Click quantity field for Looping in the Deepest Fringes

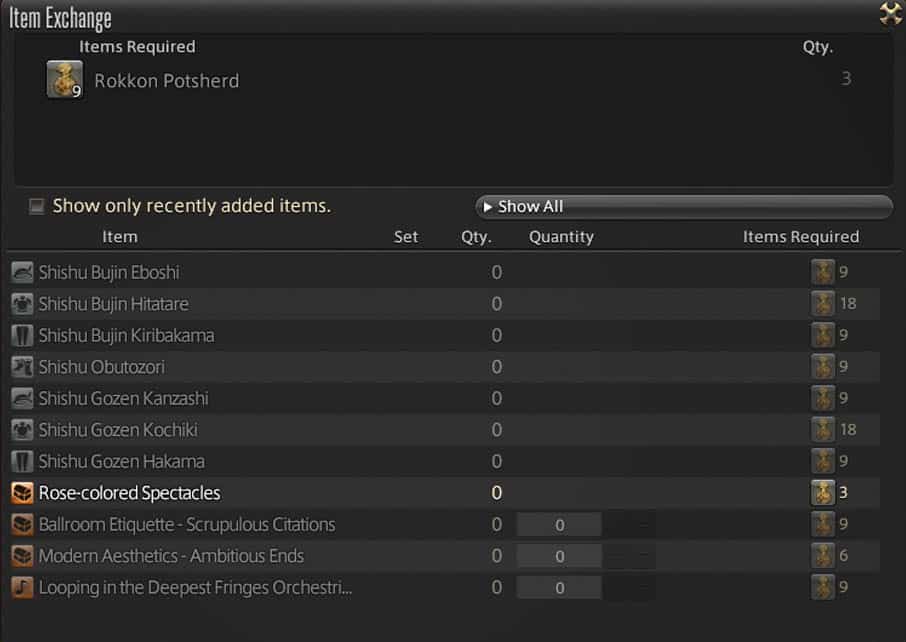click(559, 588)
